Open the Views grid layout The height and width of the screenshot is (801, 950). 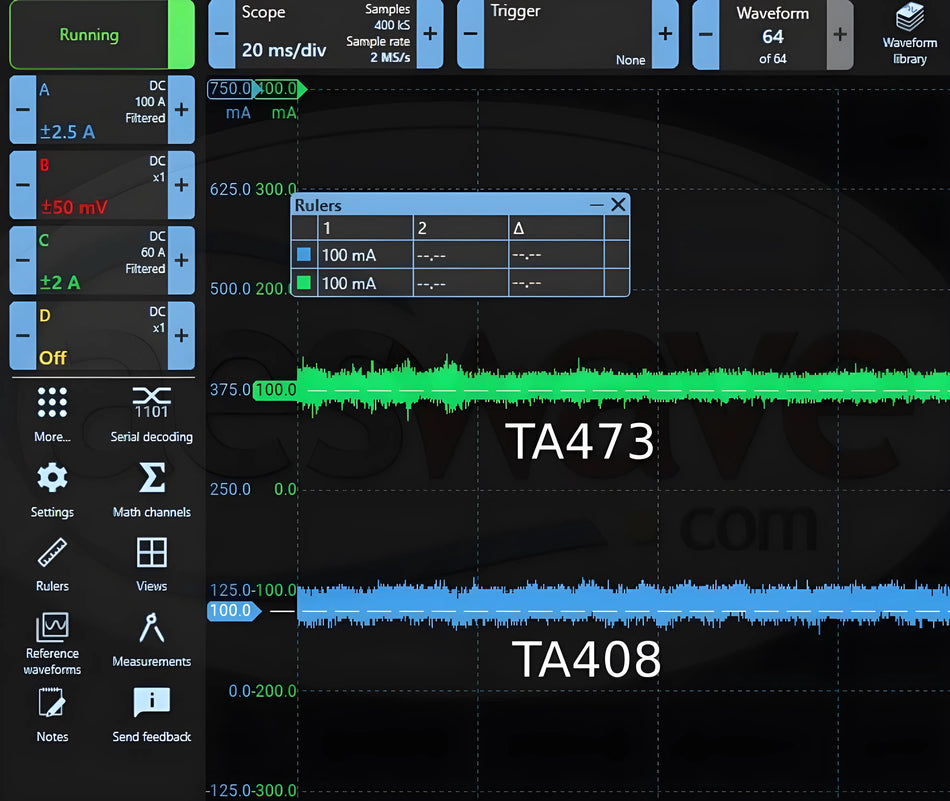(x=151, y=565)
